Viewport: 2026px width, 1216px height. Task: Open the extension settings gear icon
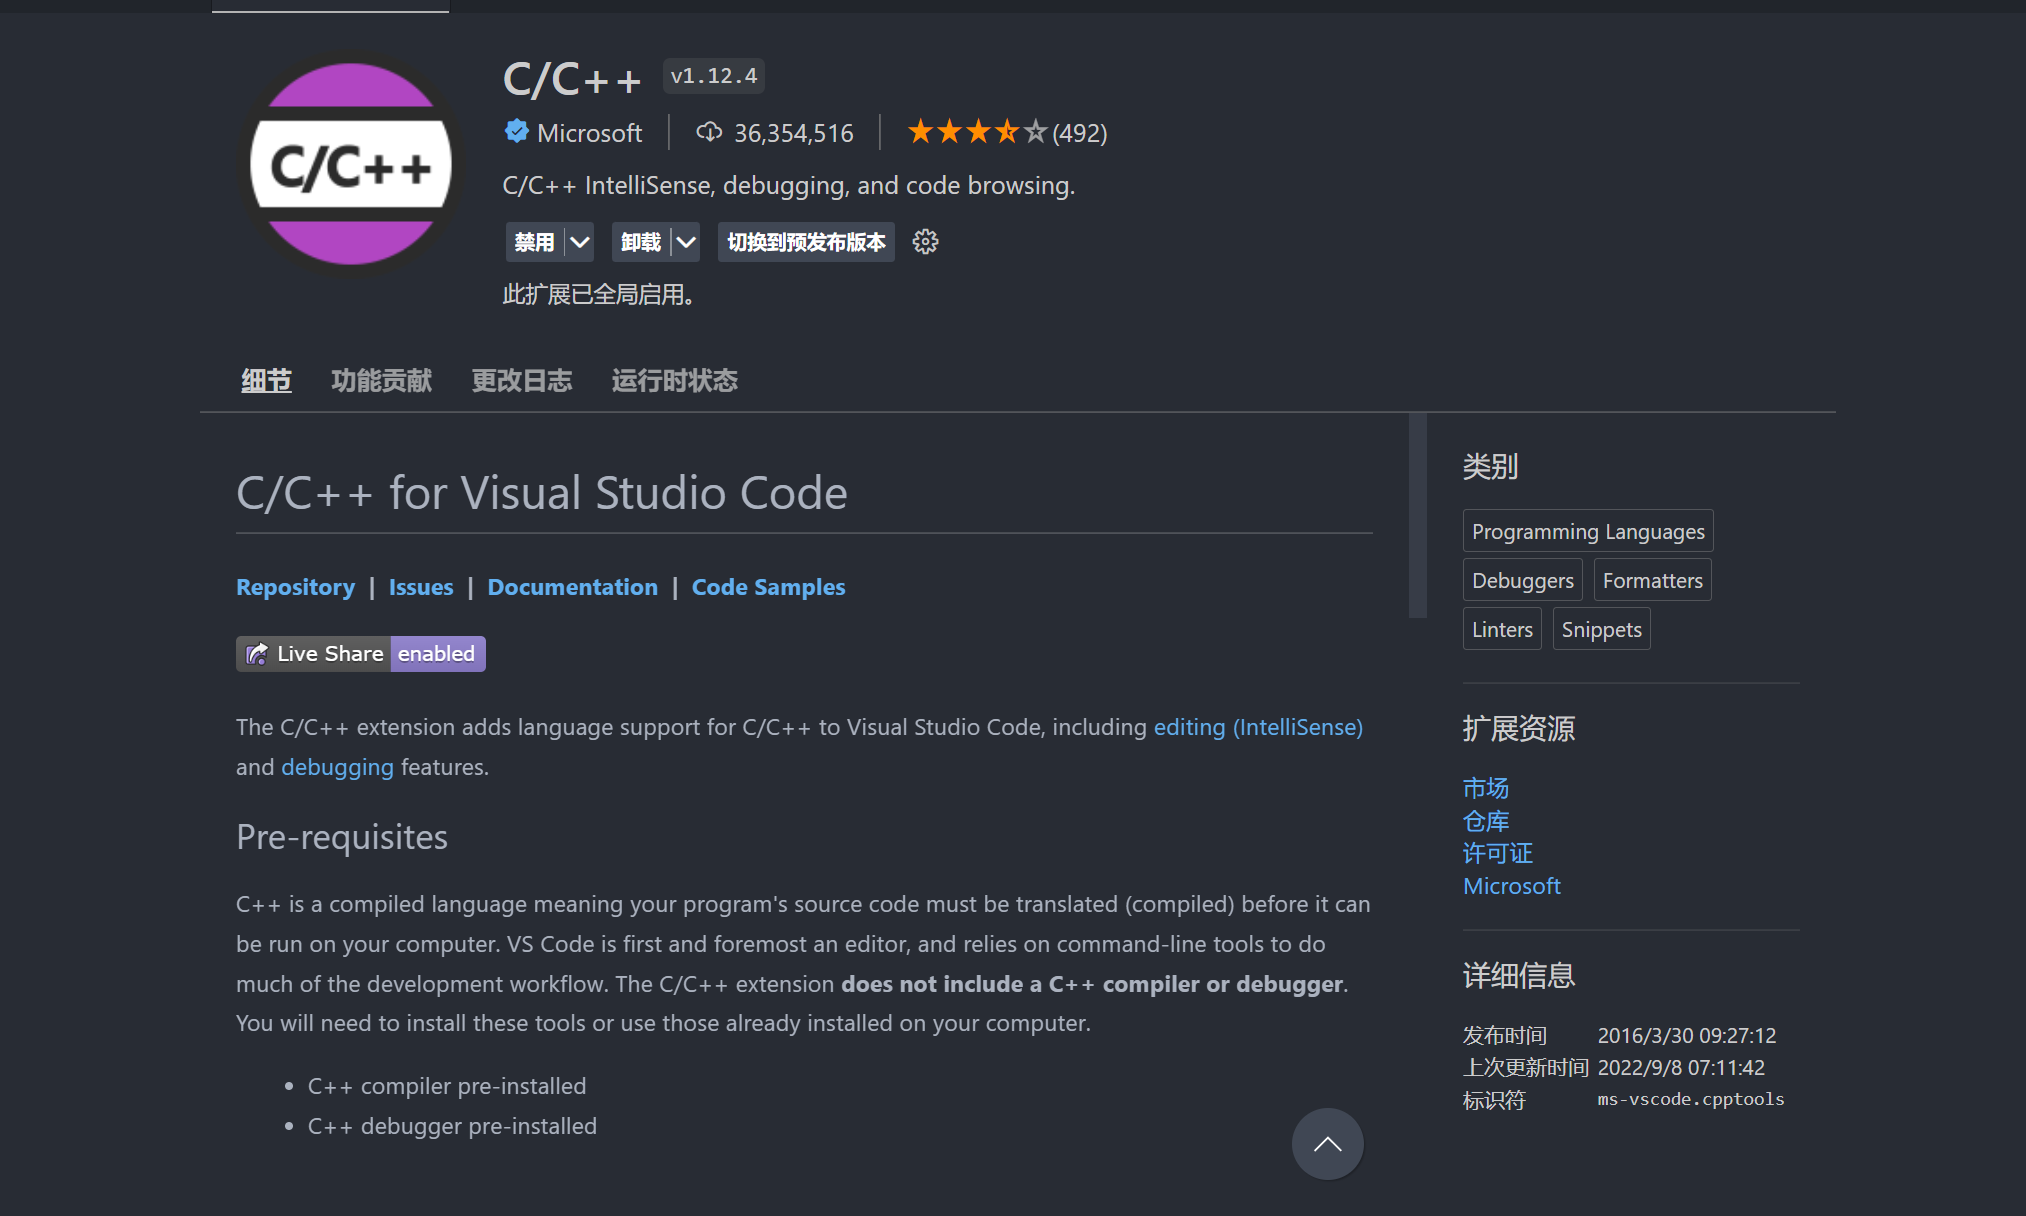[925, 241]
